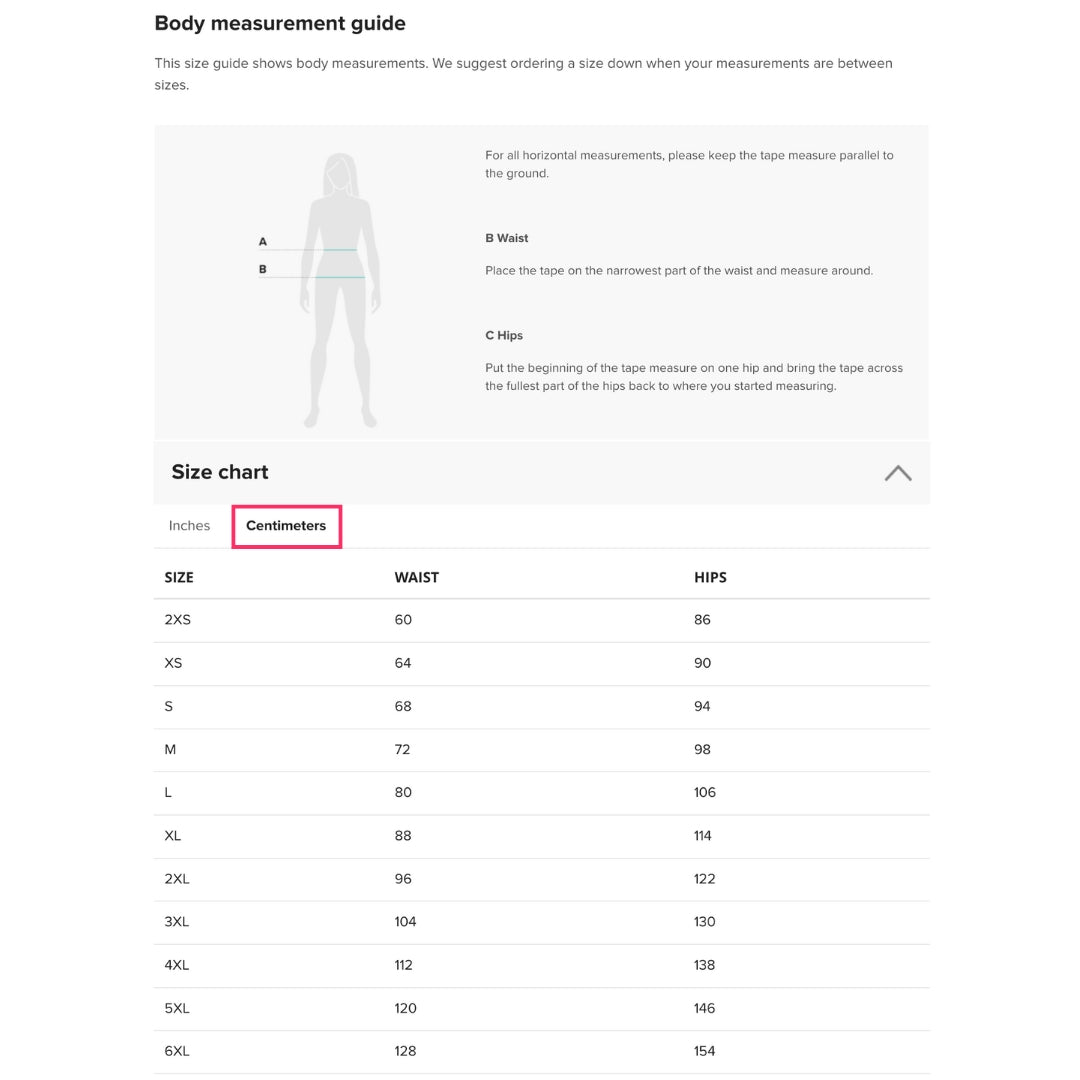Click the Size chart heading

point(220,472)
